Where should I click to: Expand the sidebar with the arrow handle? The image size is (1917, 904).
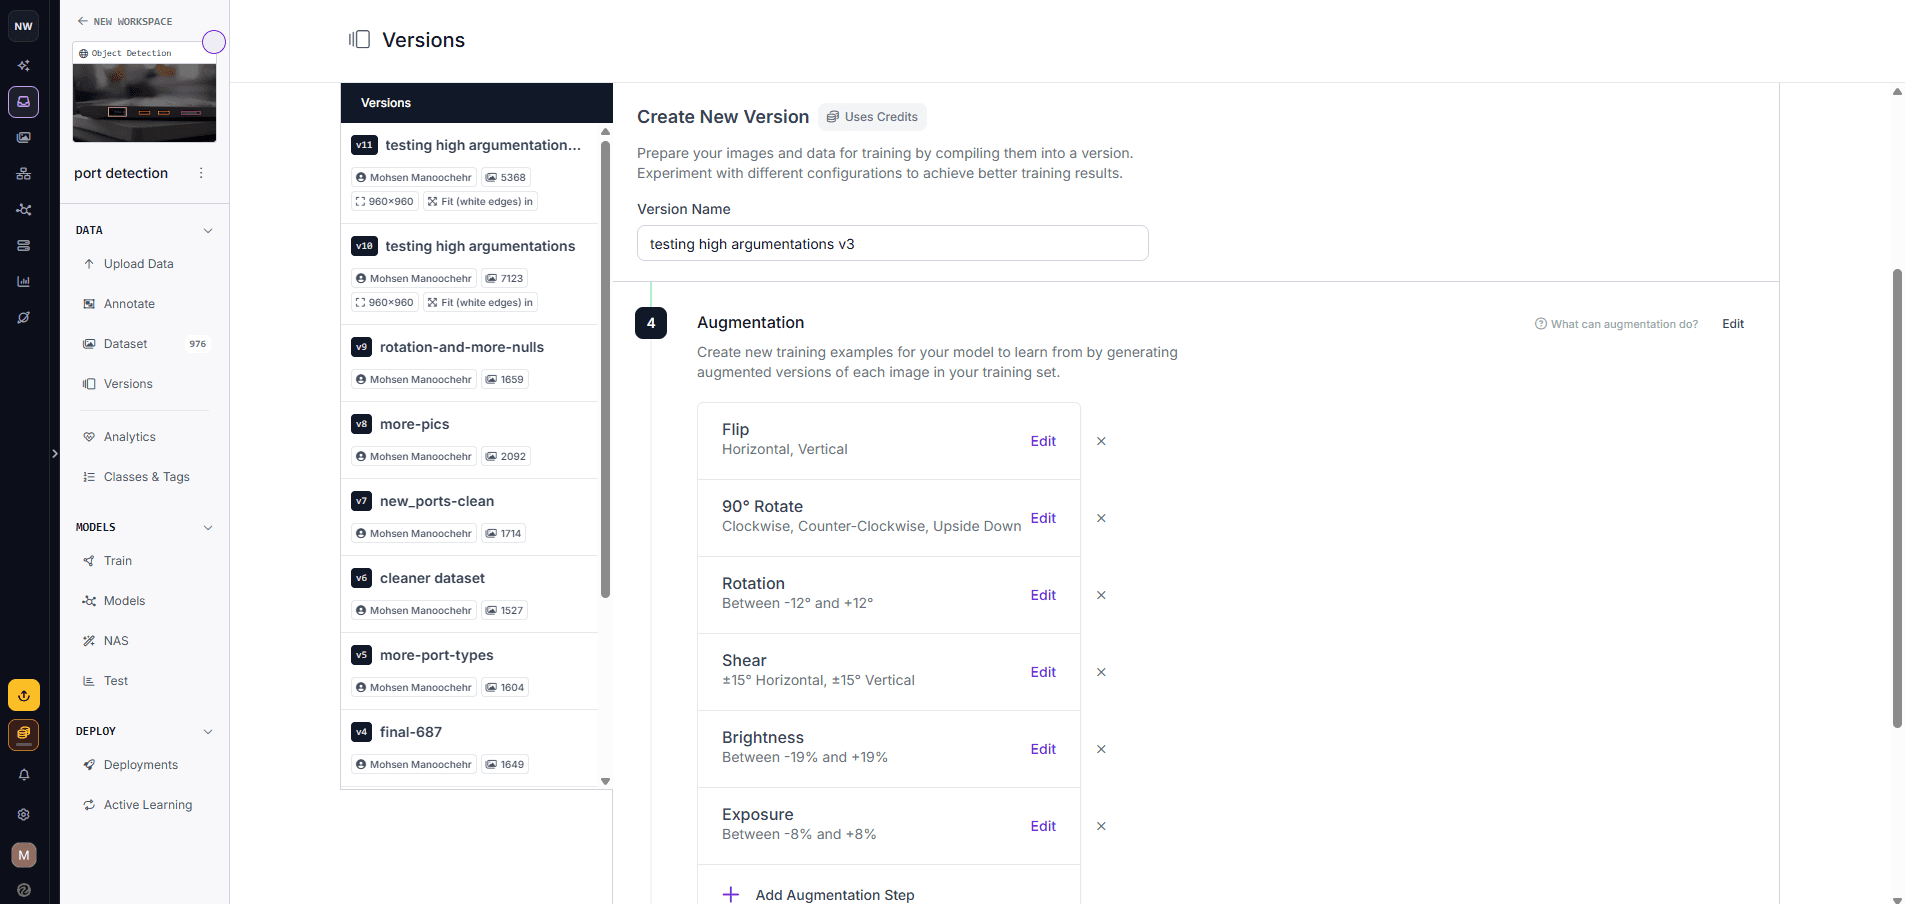coord(54,453)
